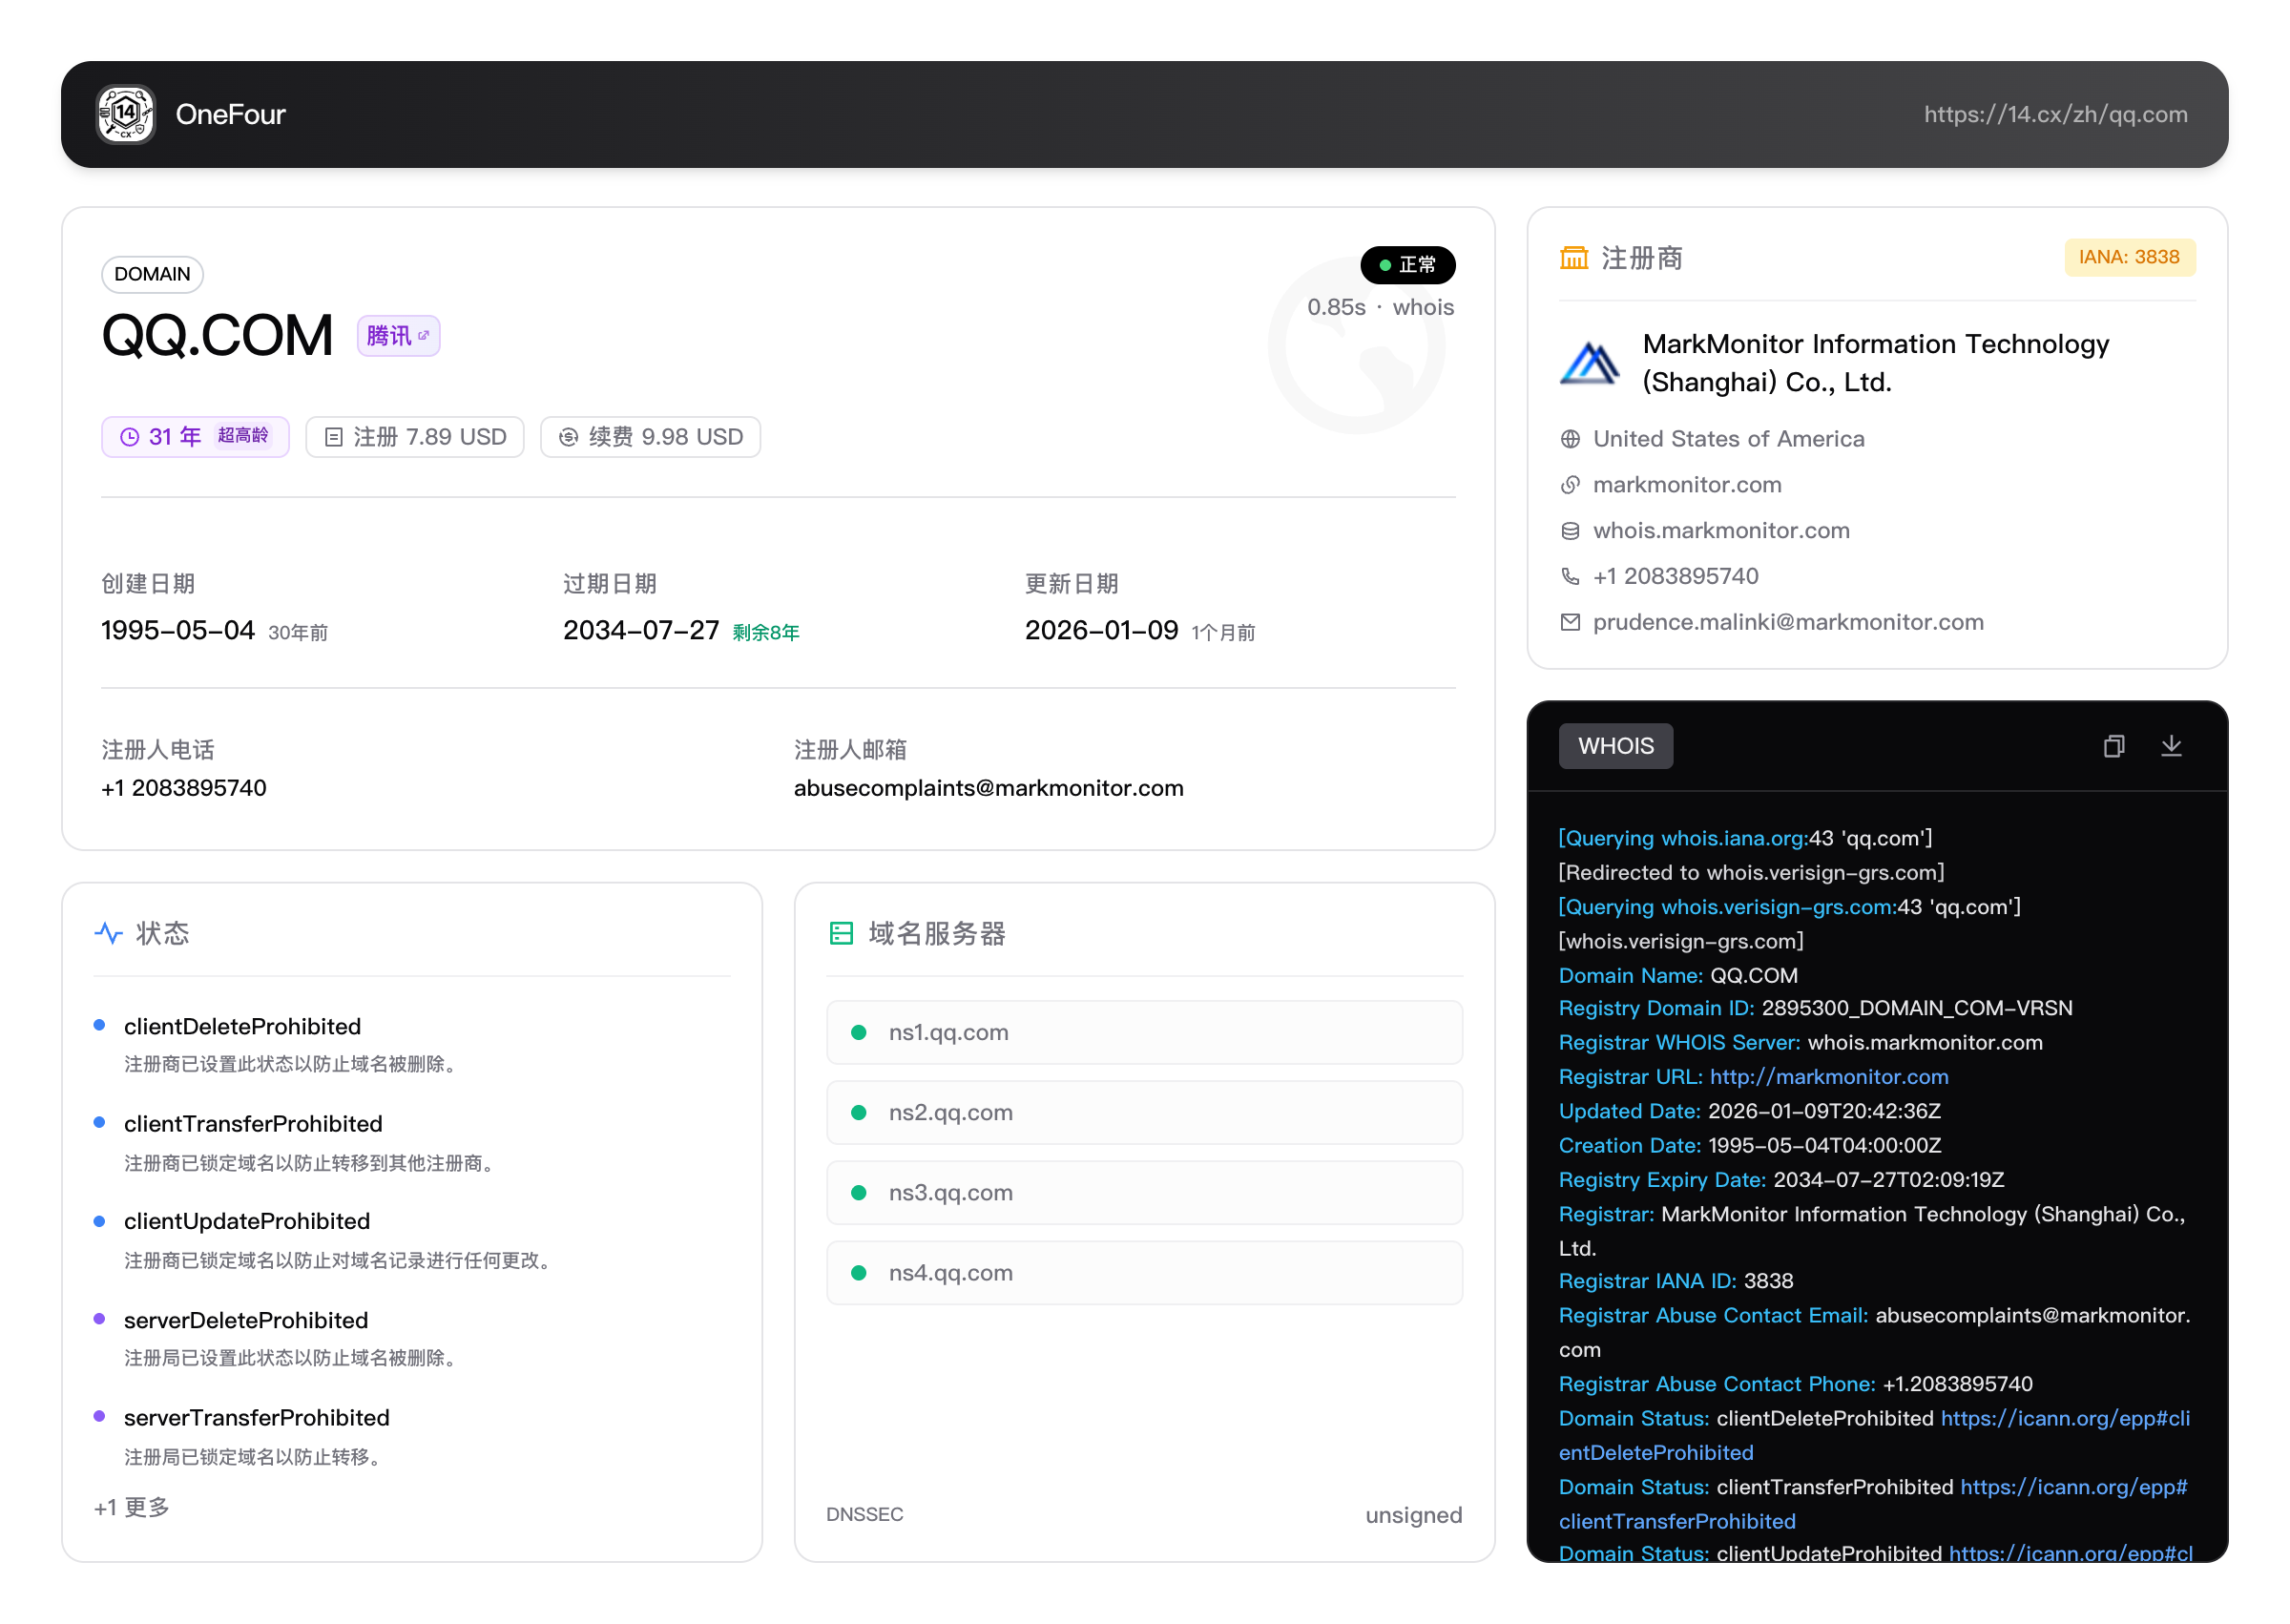Click the phone icon next to +1 2083895740
Viewport: 2290px width, 1624px height.
click(1570, 577)
